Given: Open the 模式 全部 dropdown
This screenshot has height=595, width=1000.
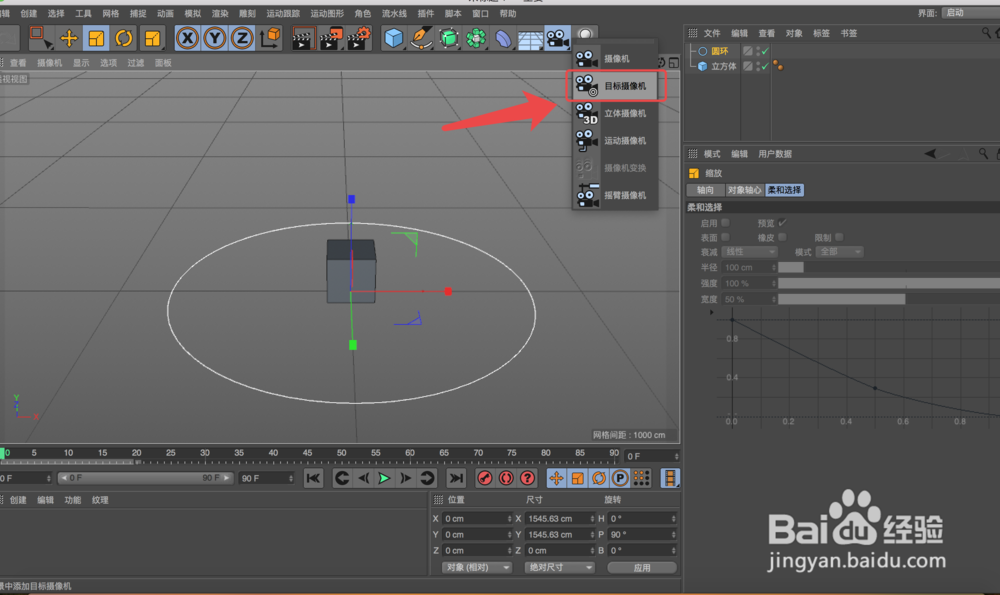Looking at the screenshot, I should (x=840, y=252).
